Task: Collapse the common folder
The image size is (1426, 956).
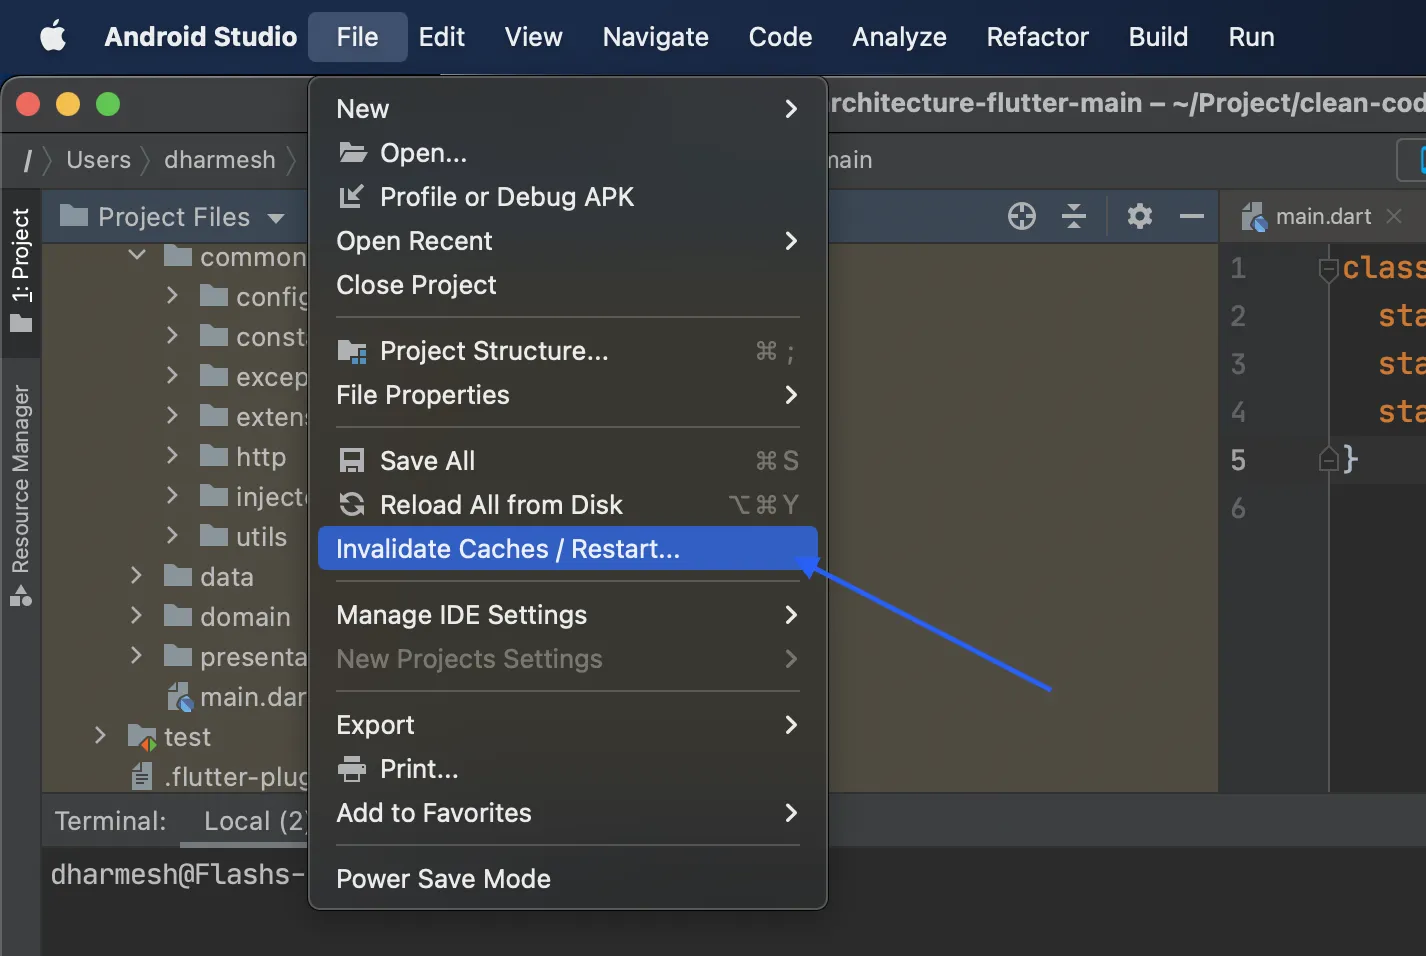Action: click(x=138, y=256)
